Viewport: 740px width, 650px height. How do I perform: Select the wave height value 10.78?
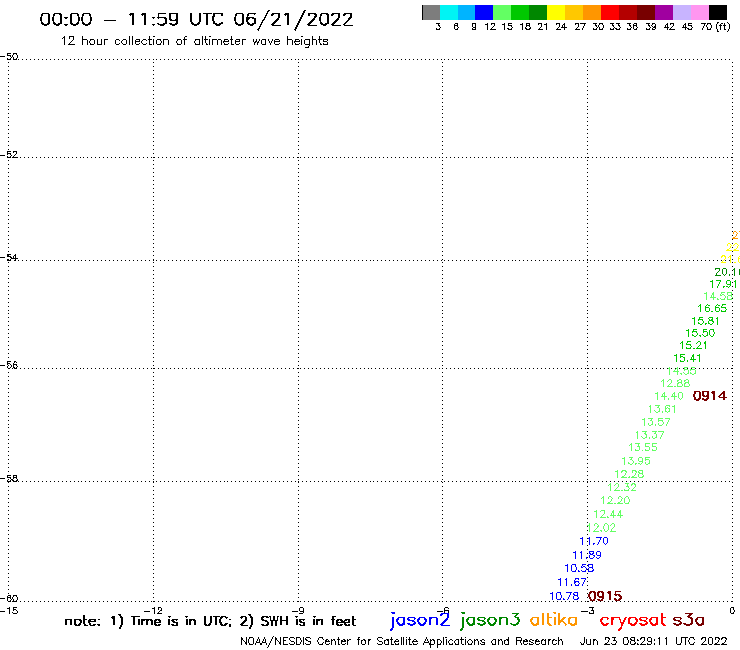pyautogui.click(x=564, y=596)
